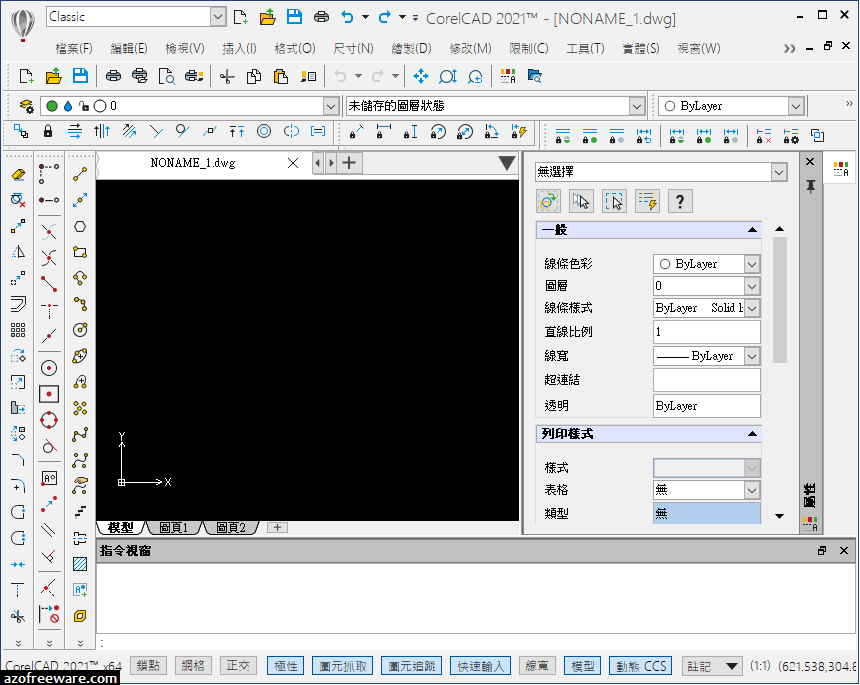Expand the 線條樣式 linestyle dropdown
The image size is (860, 685).
click(753, 307)
